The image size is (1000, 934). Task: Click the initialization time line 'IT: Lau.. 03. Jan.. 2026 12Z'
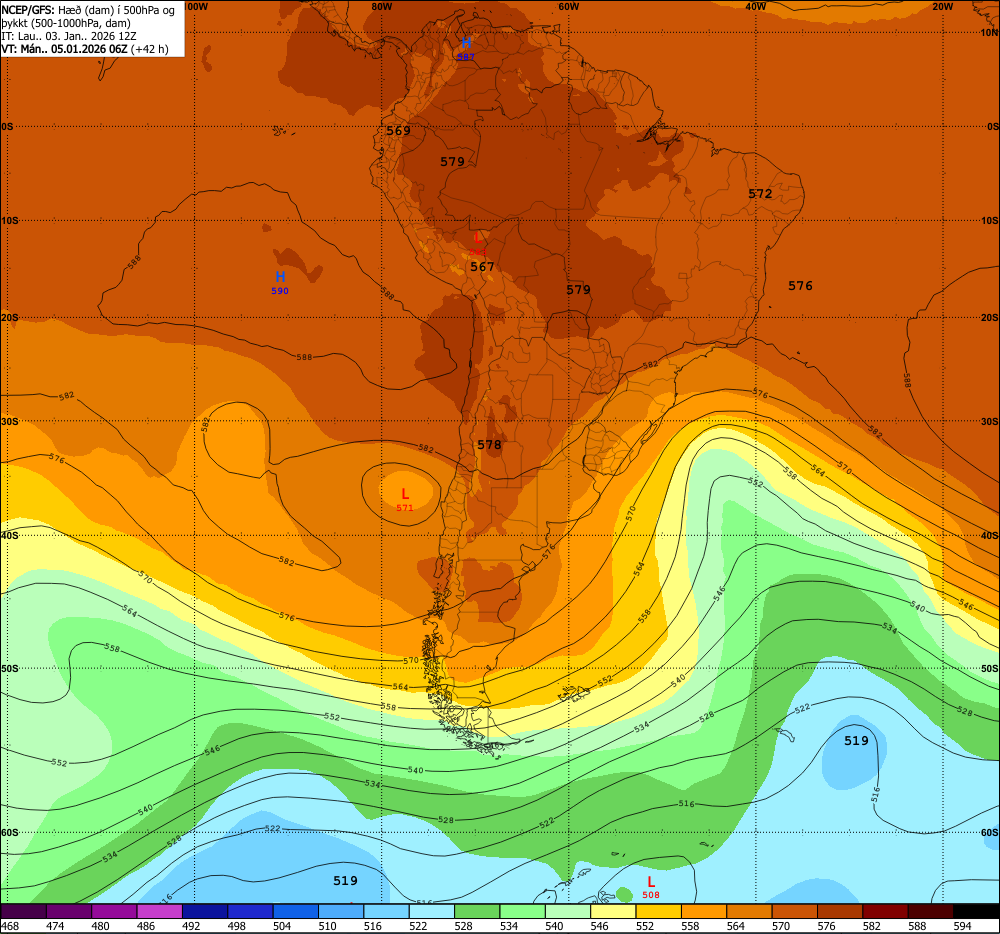coord(69,36)
